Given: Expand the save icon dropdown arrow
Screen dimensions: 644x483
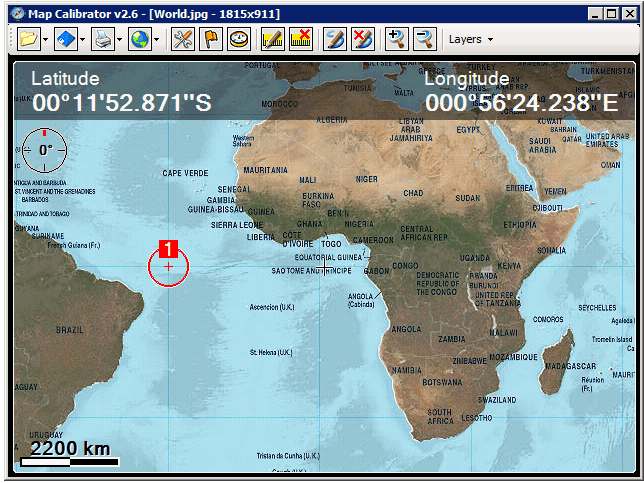Looking at the screenshot, I should tap(82, 40).
